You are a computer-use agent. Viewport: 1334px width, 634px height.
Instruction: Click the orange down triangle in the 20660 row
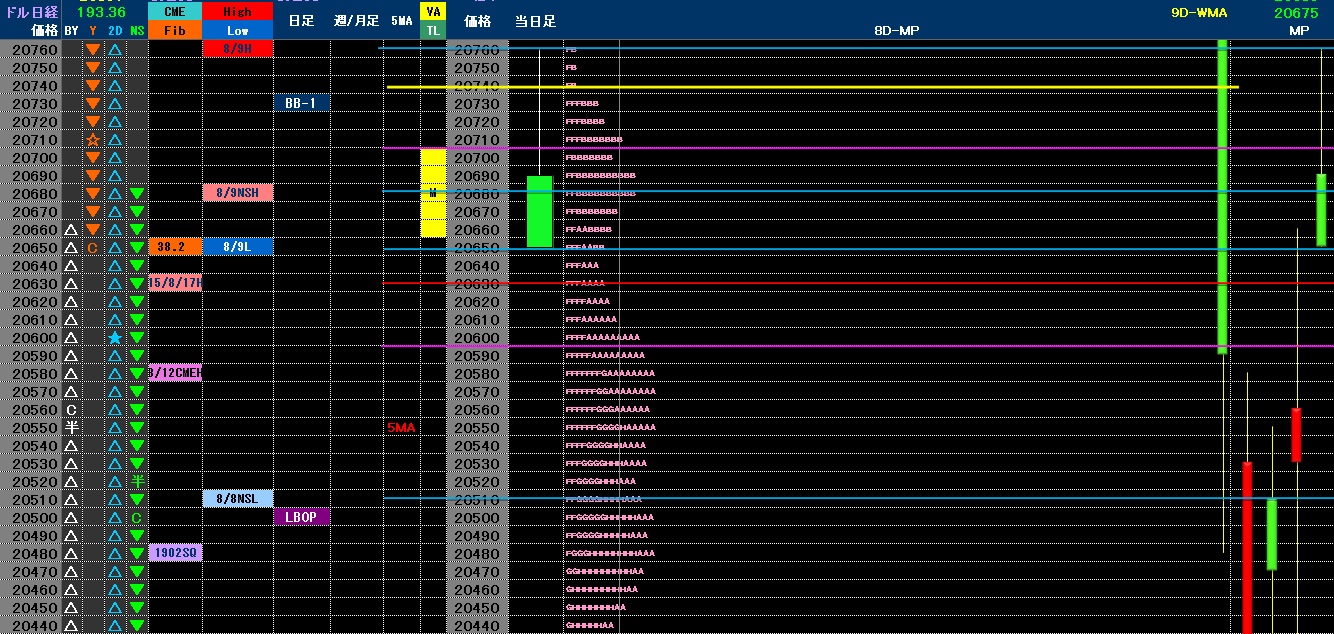pyautogui.click(x=93, y=230)
